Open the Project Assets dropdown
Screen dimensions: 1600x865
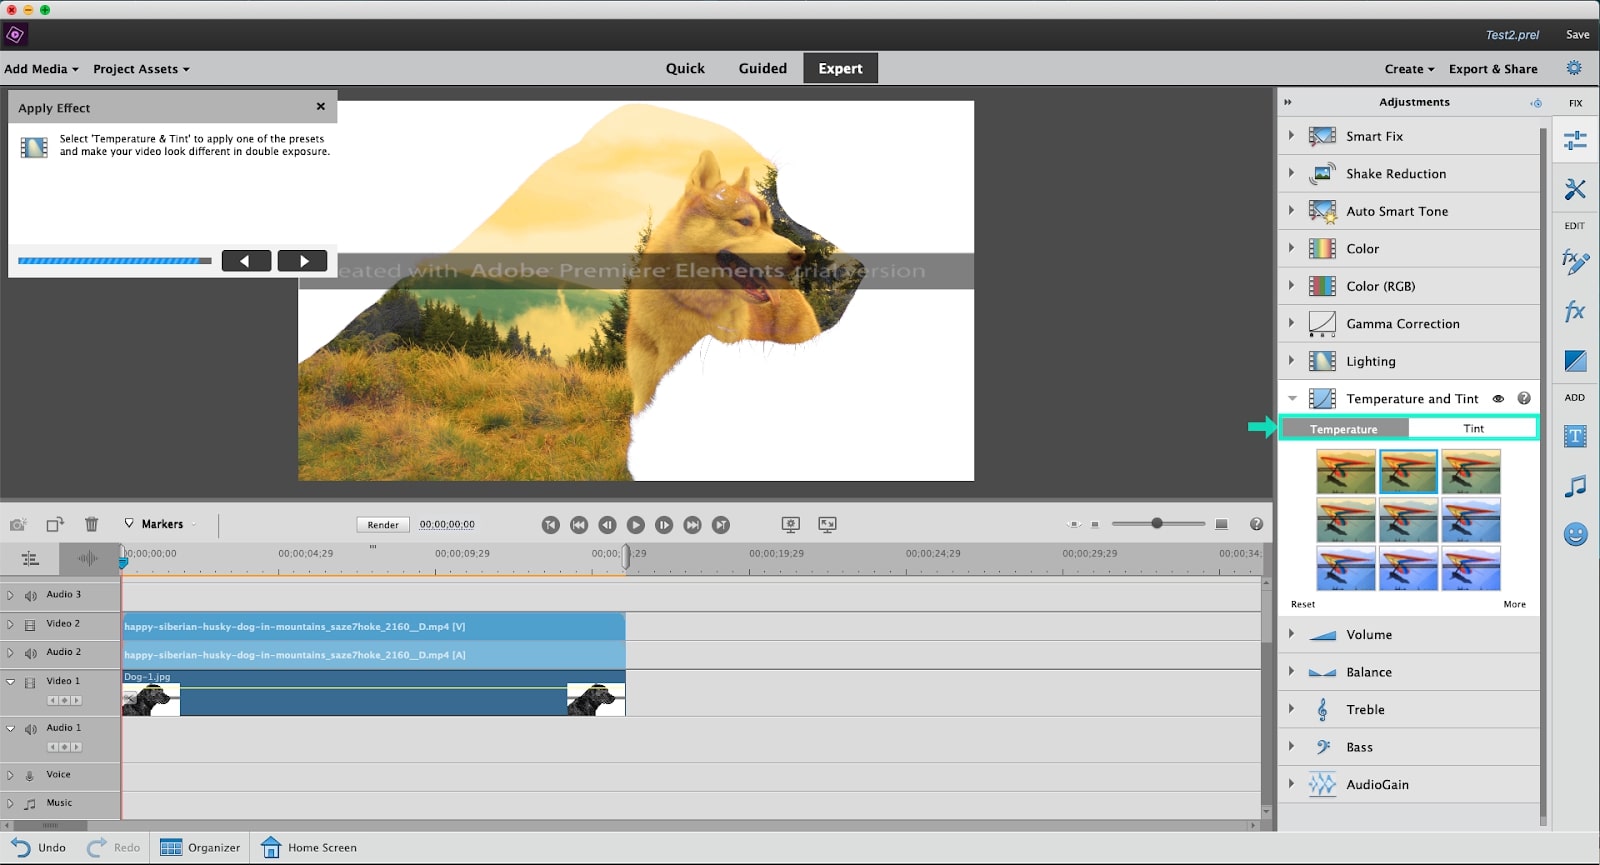point(141,69)
